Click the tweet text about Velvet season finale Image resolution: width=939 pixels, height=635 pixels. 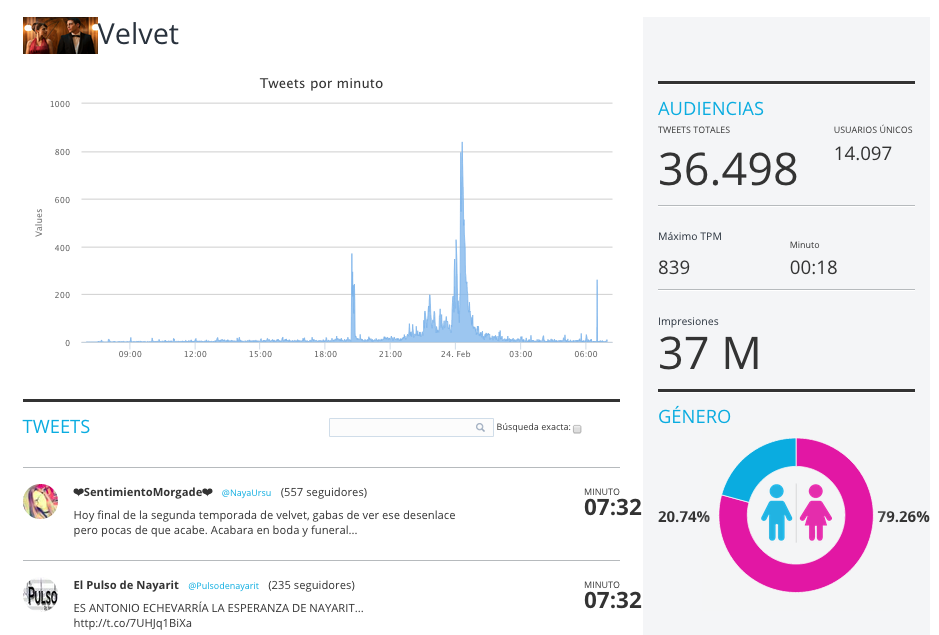264,522
